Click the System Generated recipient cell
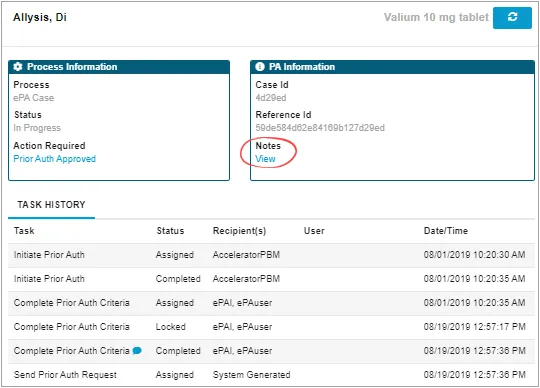540x388 pixels. pyautogui.click(x=251, y=375)
